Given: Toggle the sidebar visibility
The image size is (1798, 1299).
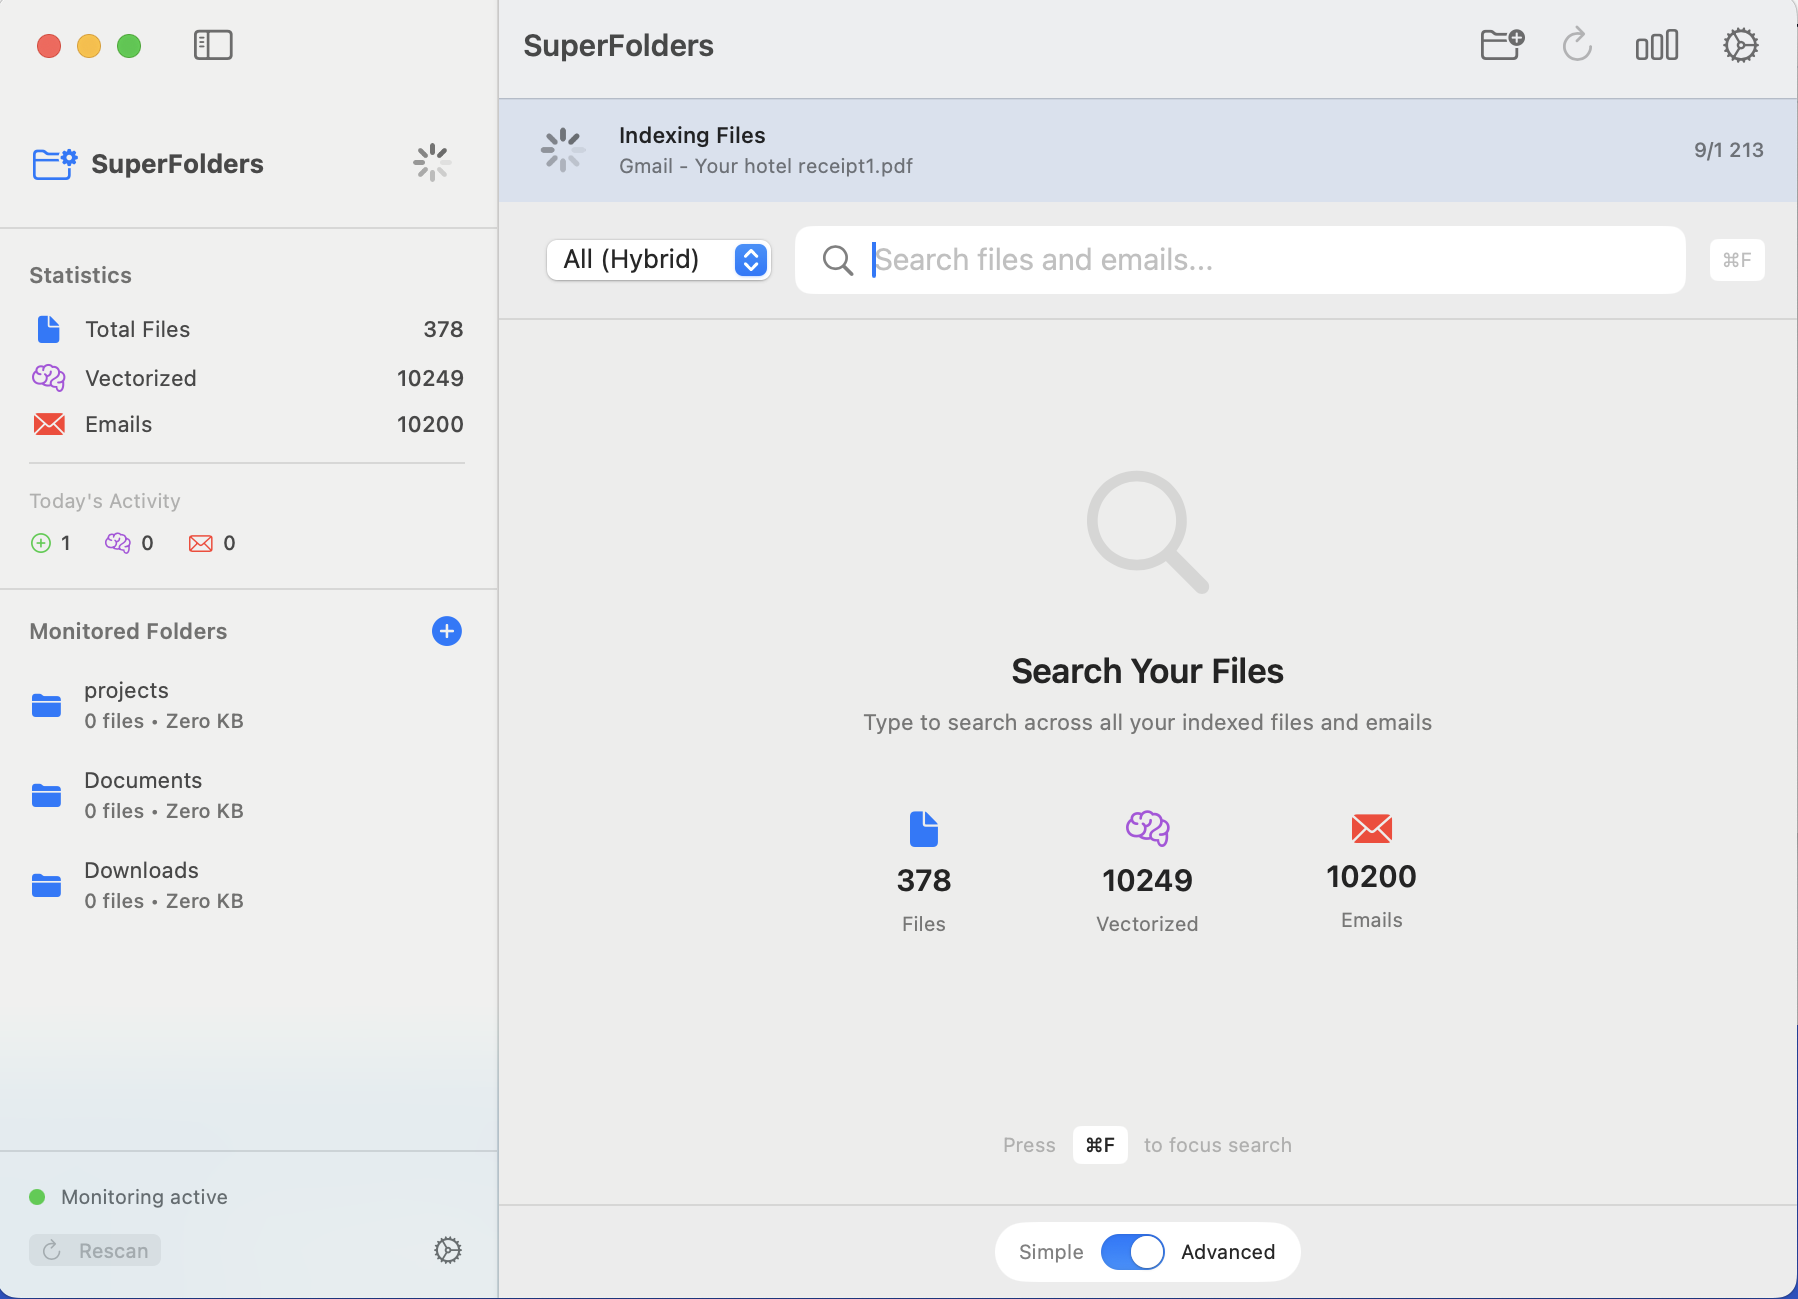Looking at the screenshot, I should (213, 44).
